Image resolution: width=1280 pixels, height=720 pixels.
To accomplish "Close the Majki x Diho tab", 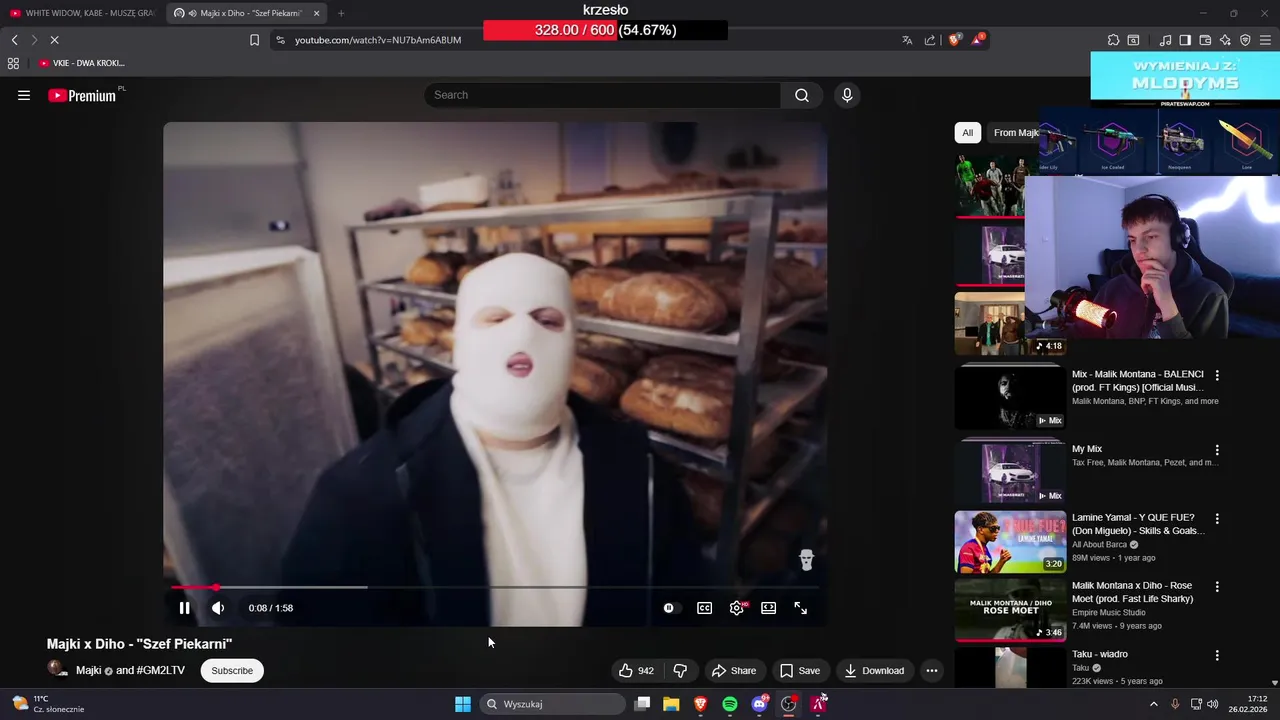I will [317, 13].
